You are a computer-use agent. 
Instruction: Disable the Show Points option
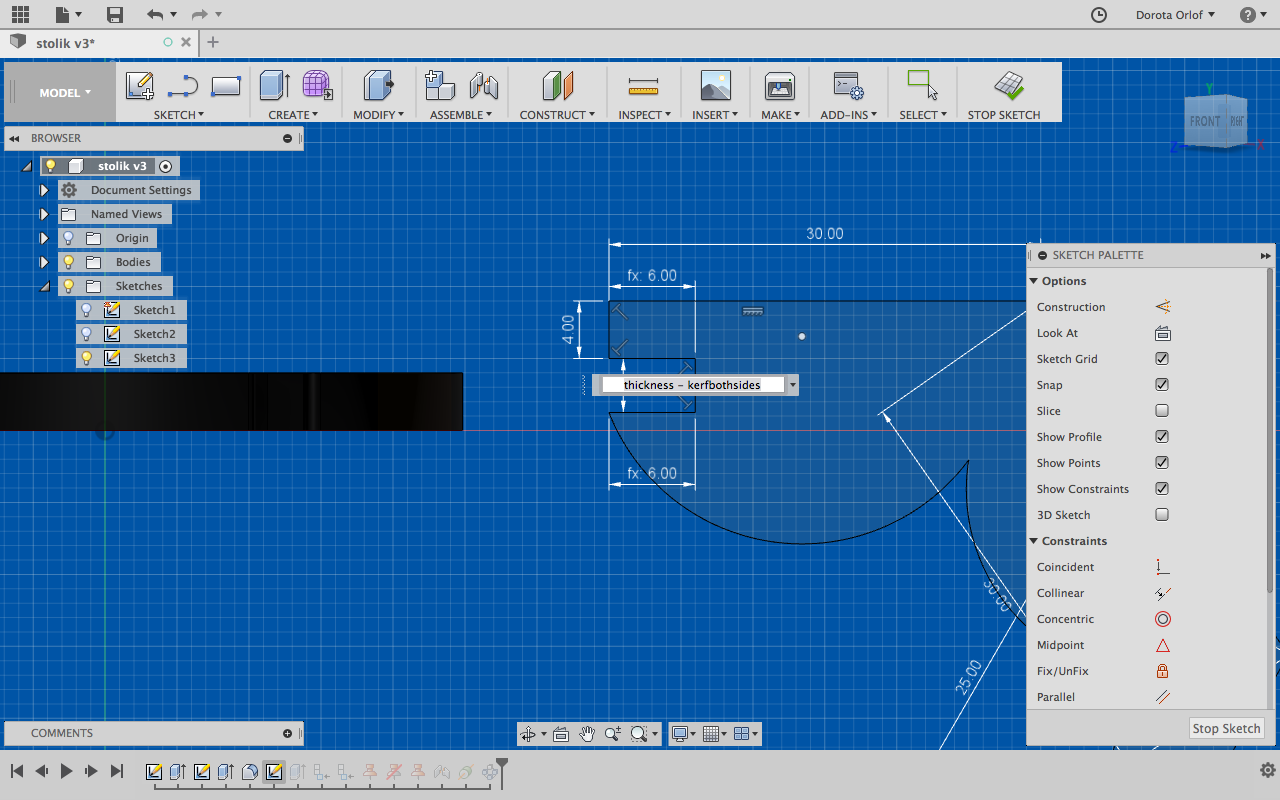[x=1162, y=462]
